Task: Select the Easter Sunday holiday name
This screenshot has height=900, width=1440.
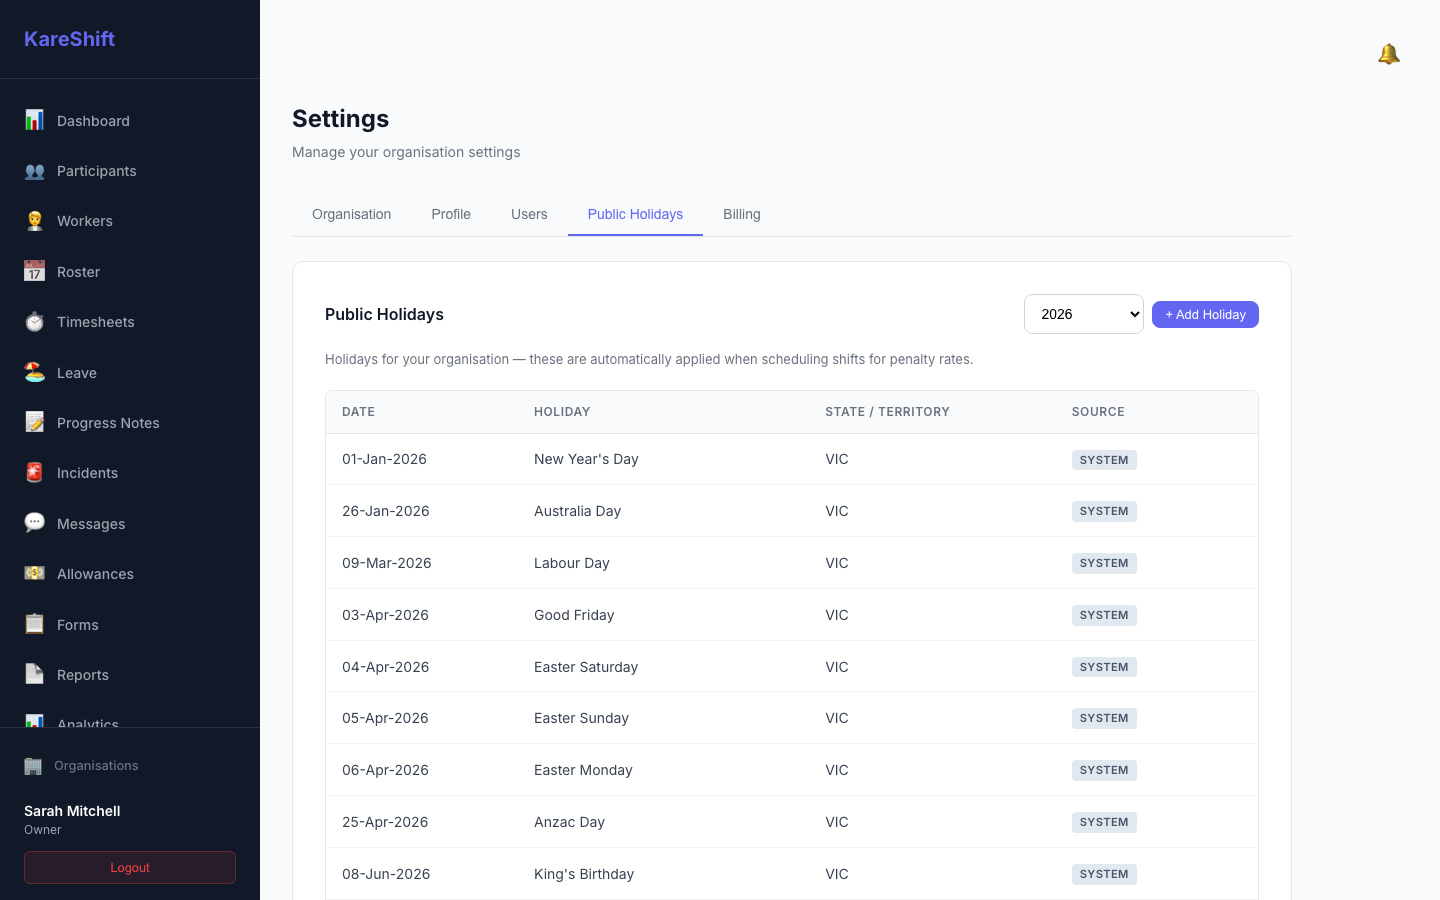Action: (x=581, y=718)
